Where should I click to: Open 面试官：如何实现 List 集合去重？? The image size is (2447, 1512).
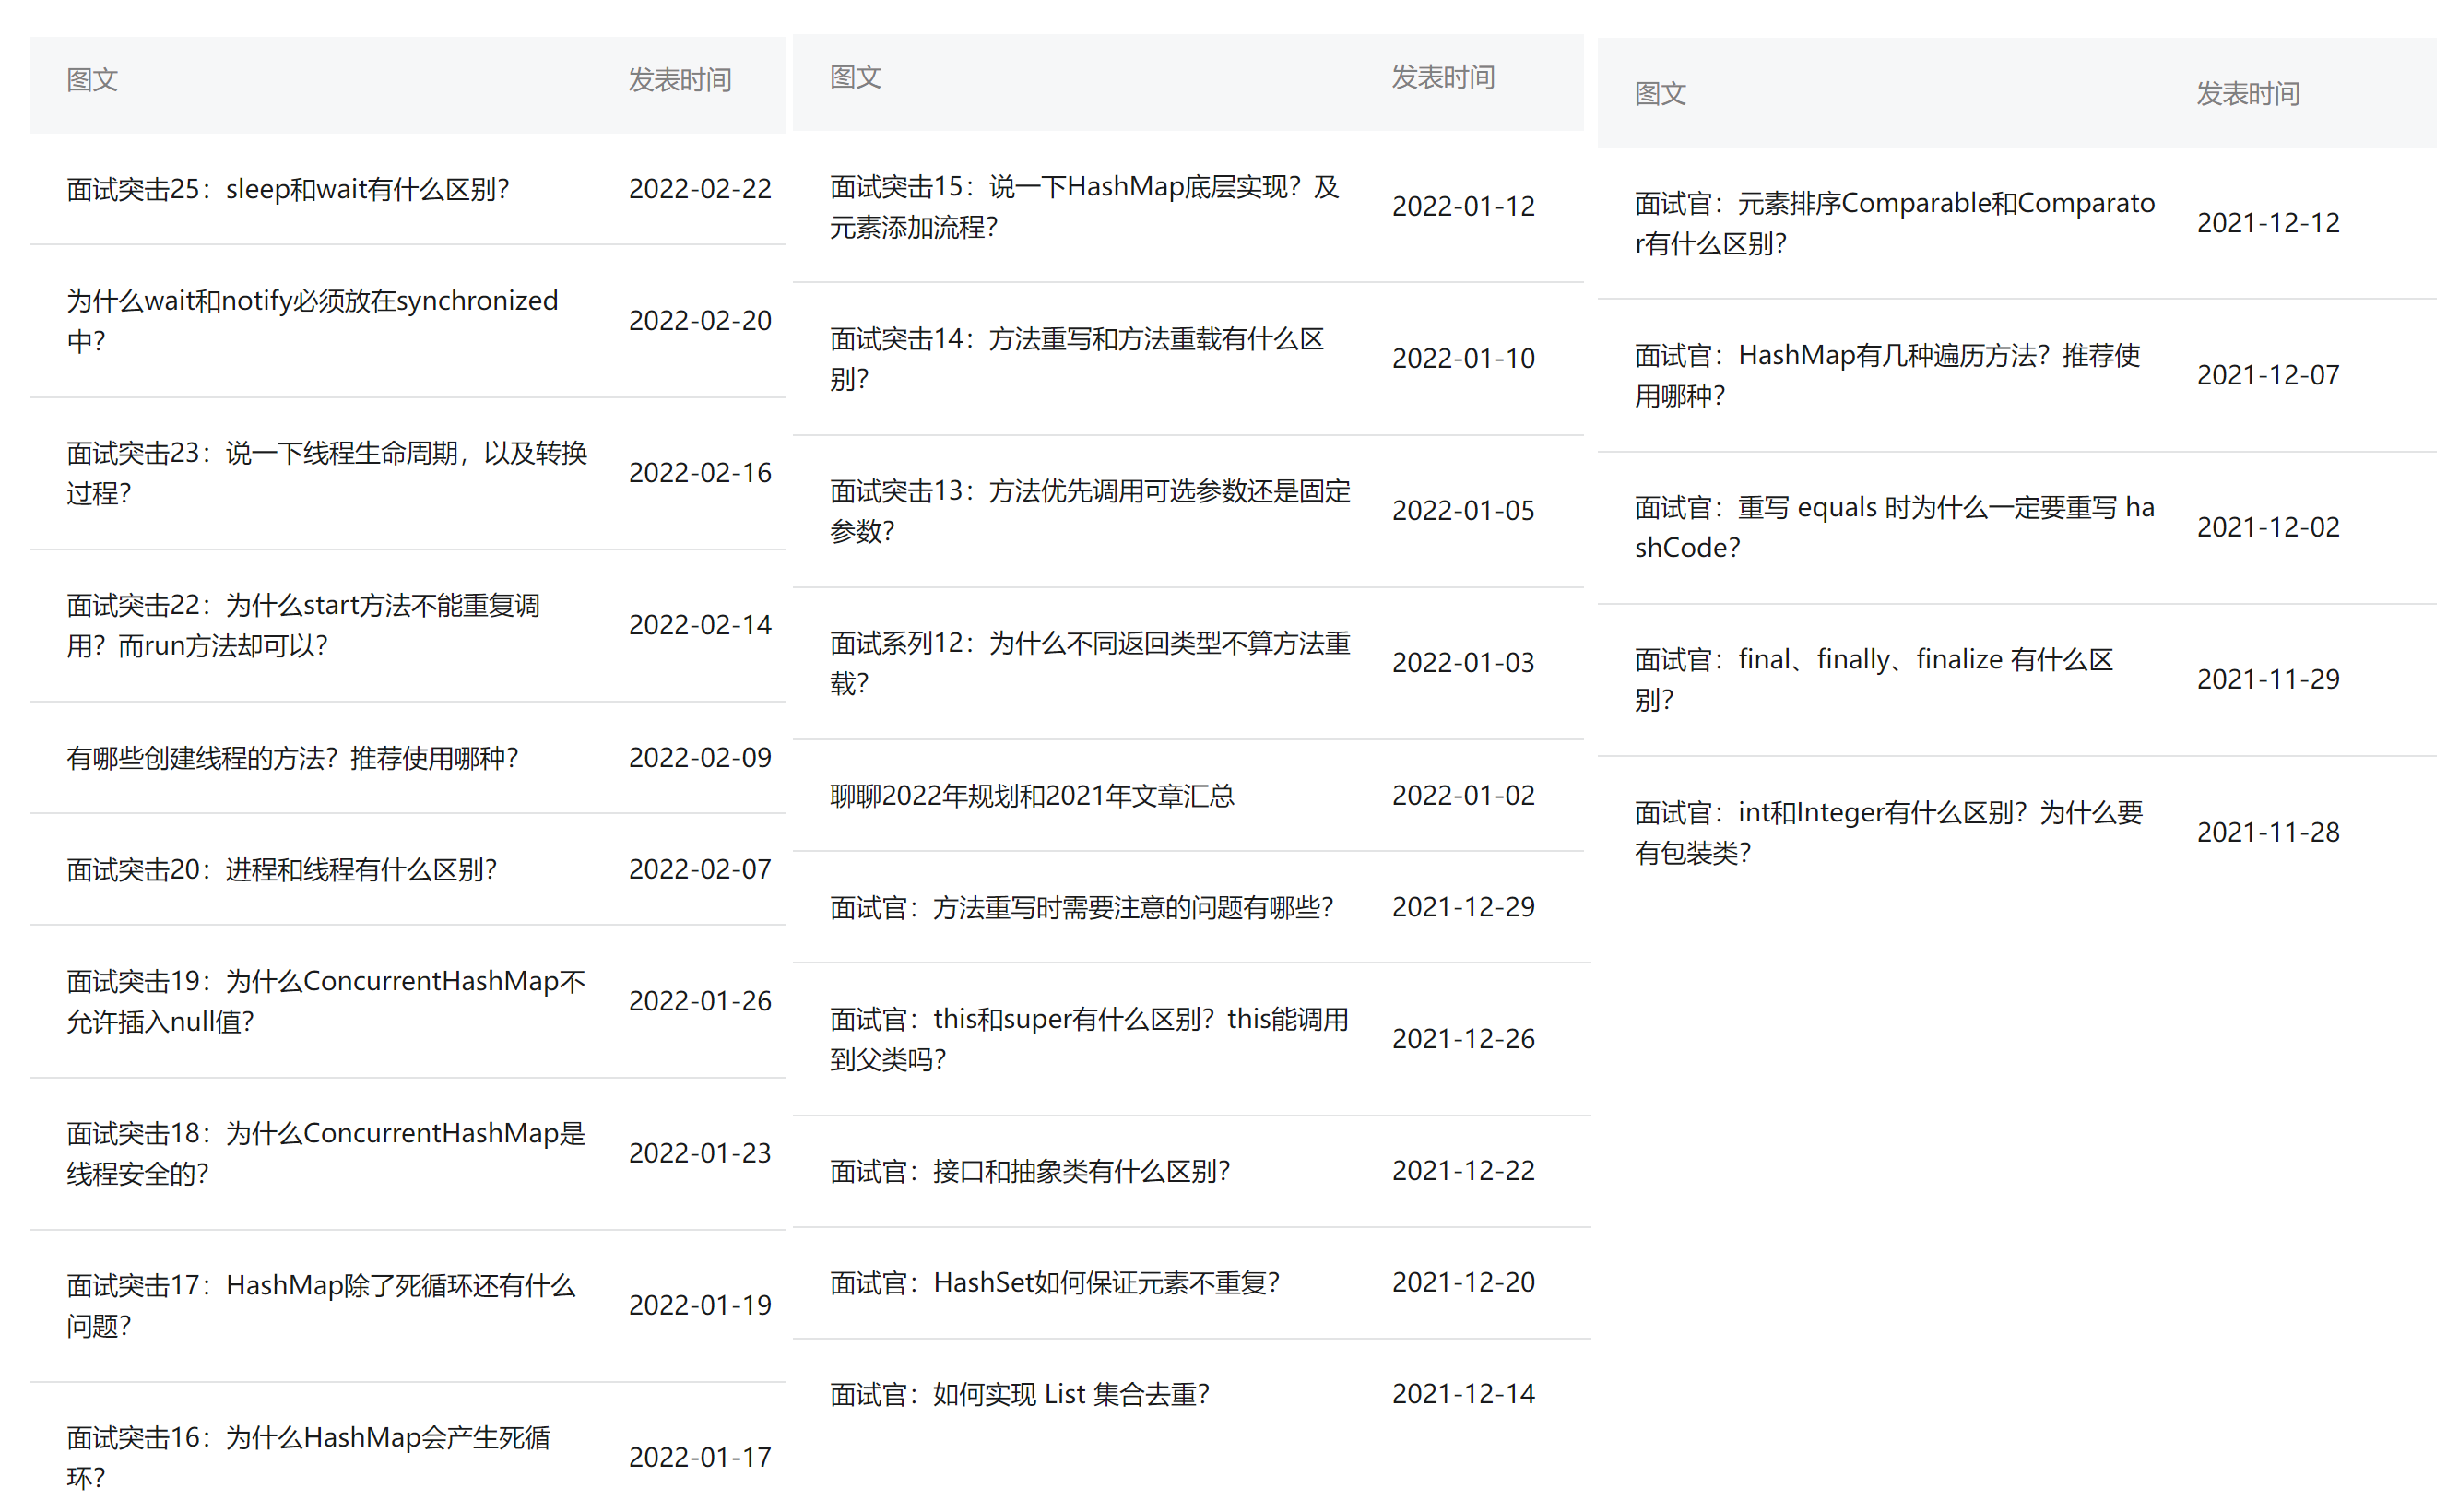click(x=1020, y=1395)
